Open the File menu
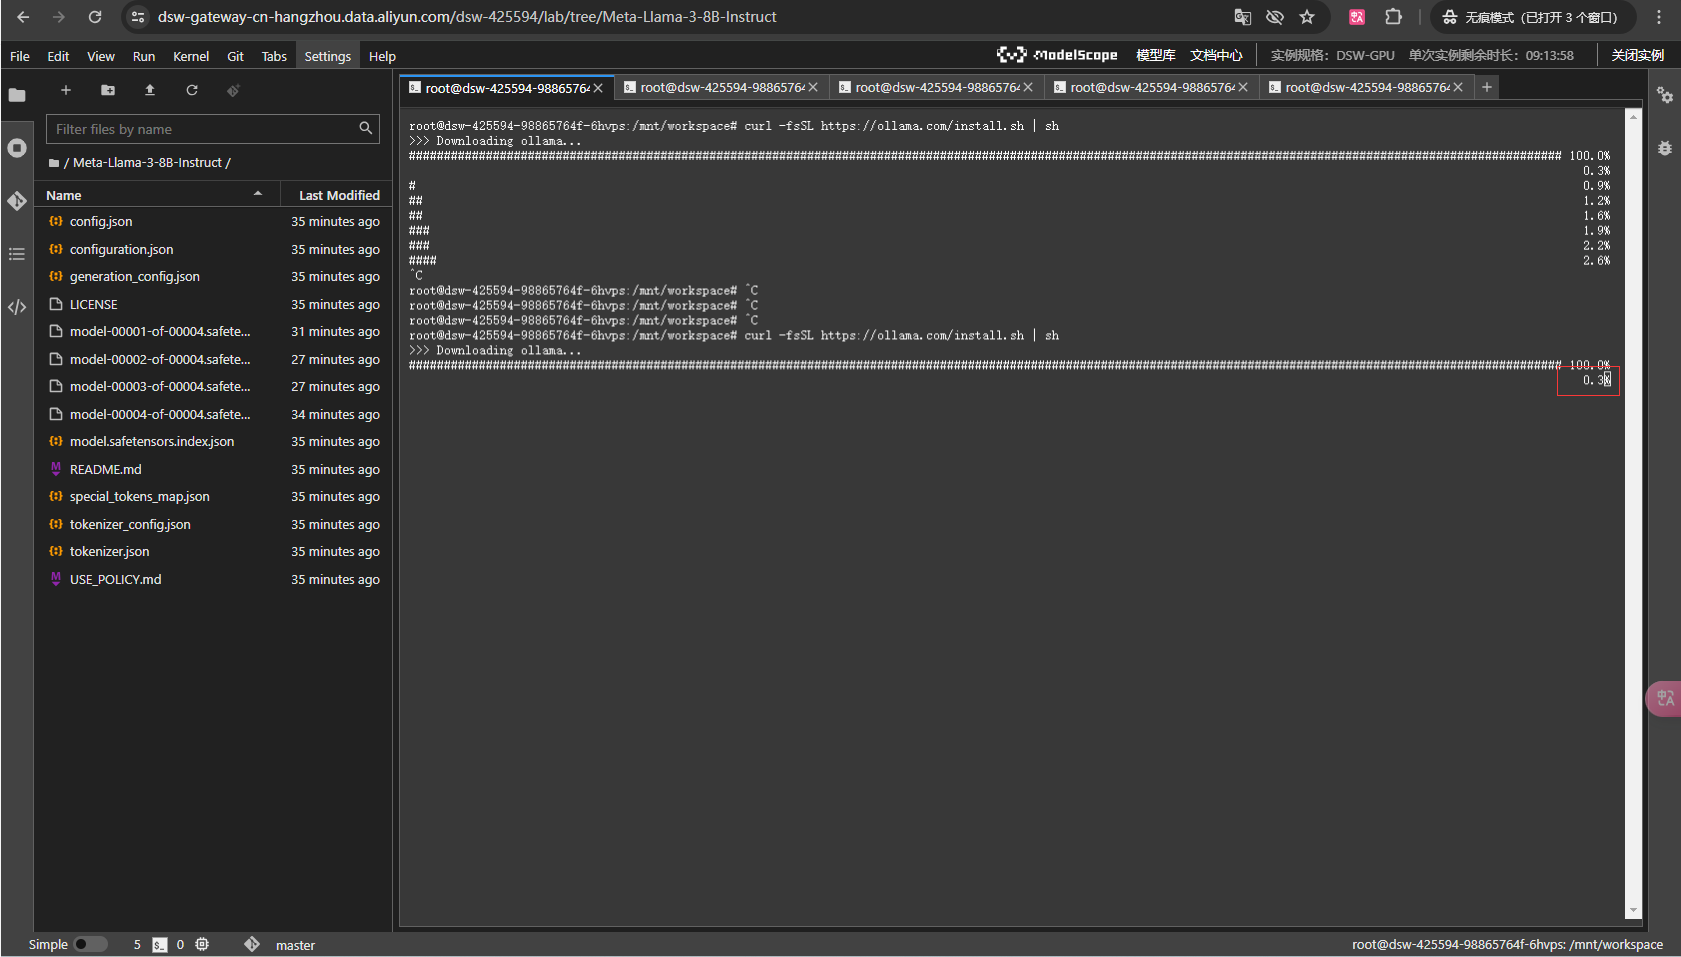 [20, 56]
